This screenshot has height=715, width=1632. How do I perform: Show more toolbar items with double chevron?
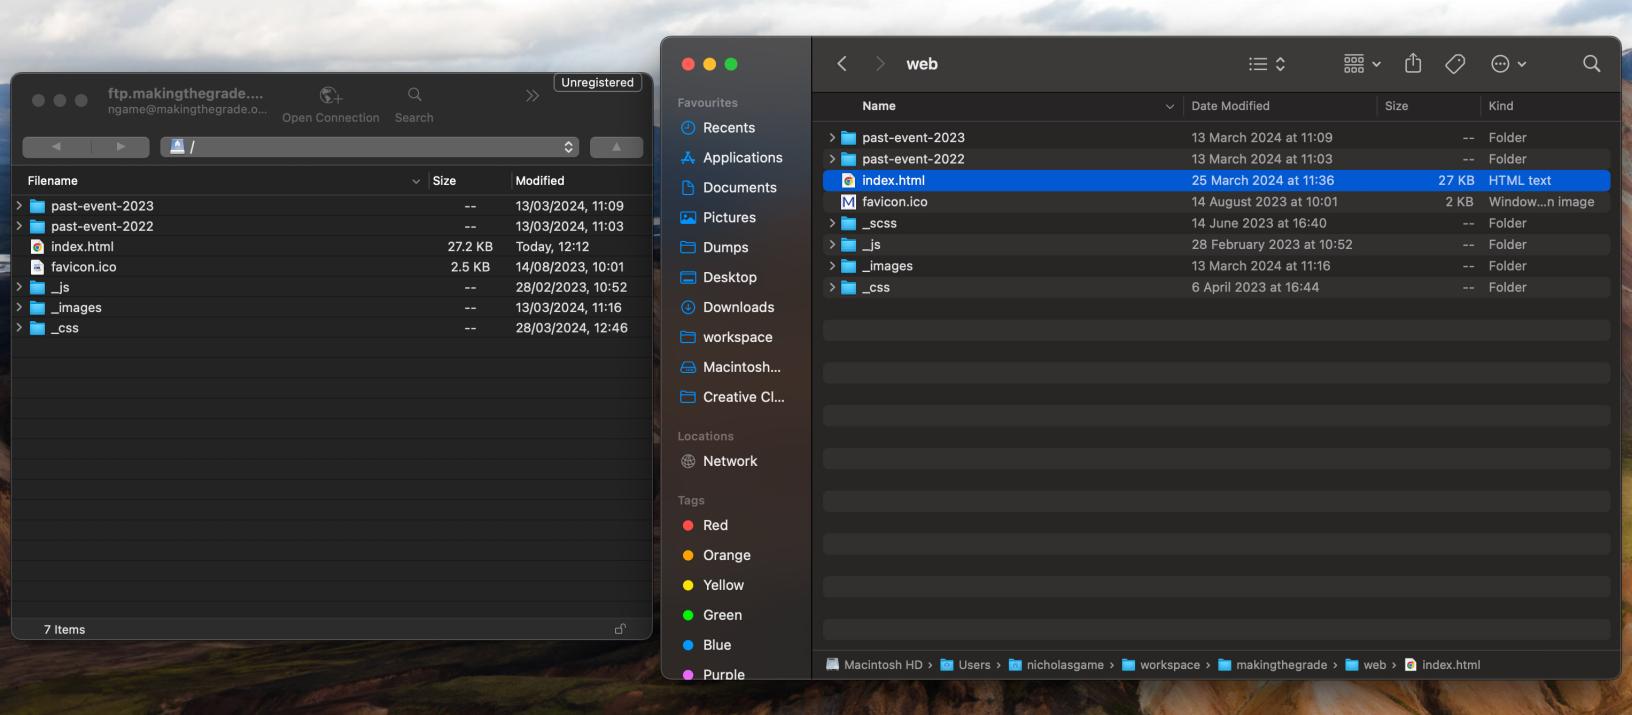pos(532,96)
